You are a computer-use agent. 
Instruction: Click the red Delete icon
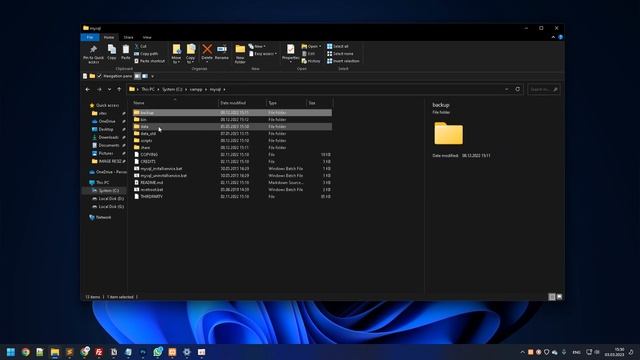pos(207,49)
